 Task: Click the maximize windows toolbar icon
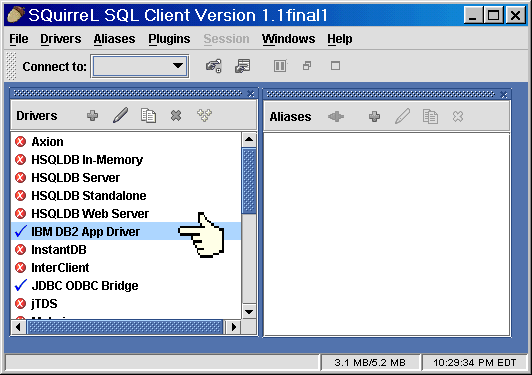pyautogui.click(x=335, y=65)
